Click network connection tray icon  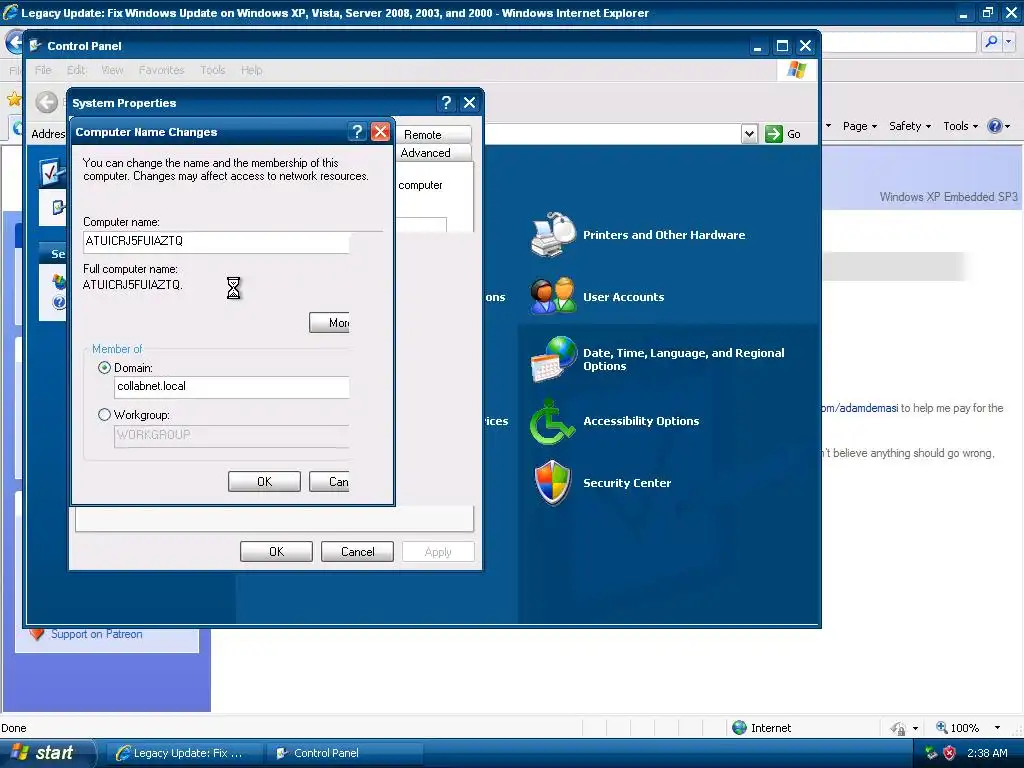[x=931, y=753]
